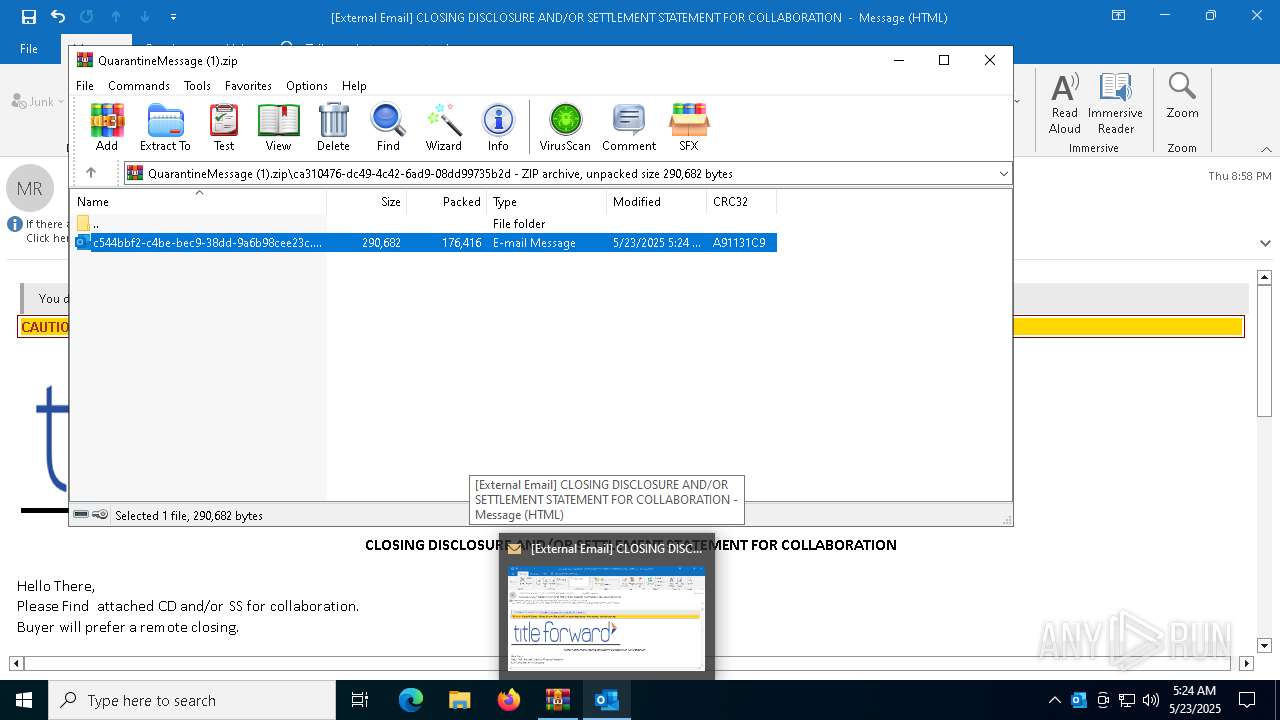
Task: Open the Help menu in WinRAR
Action: (354, 86)
